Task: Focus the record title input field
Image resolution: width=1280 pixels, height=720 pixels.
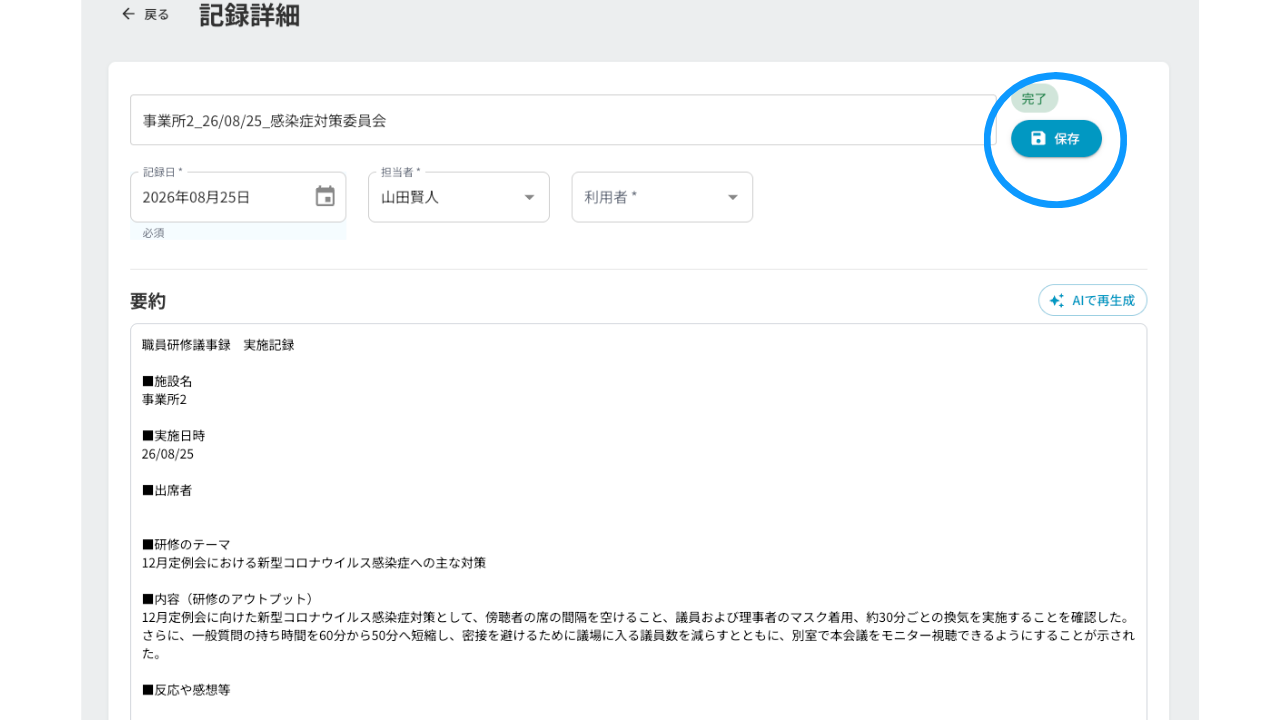Action: pos(563,120)
